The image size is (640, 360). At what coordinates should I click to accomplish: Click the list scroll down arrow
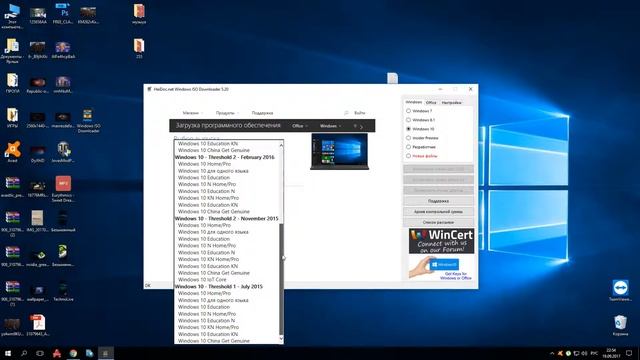281,339
